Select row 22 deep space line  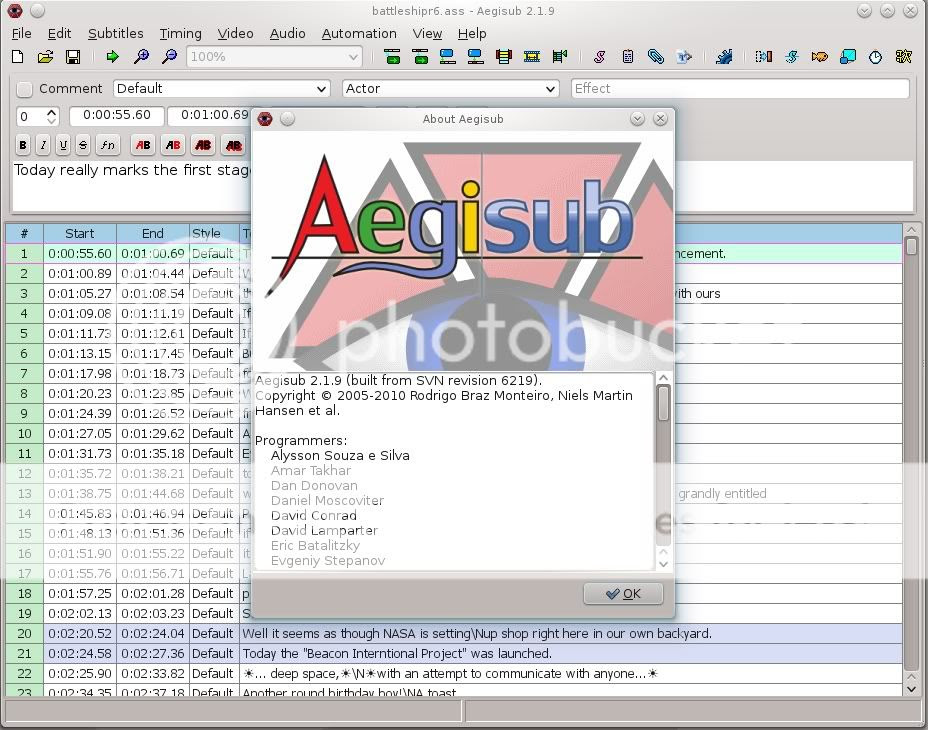pyautogui.click(x=454, y=674)
